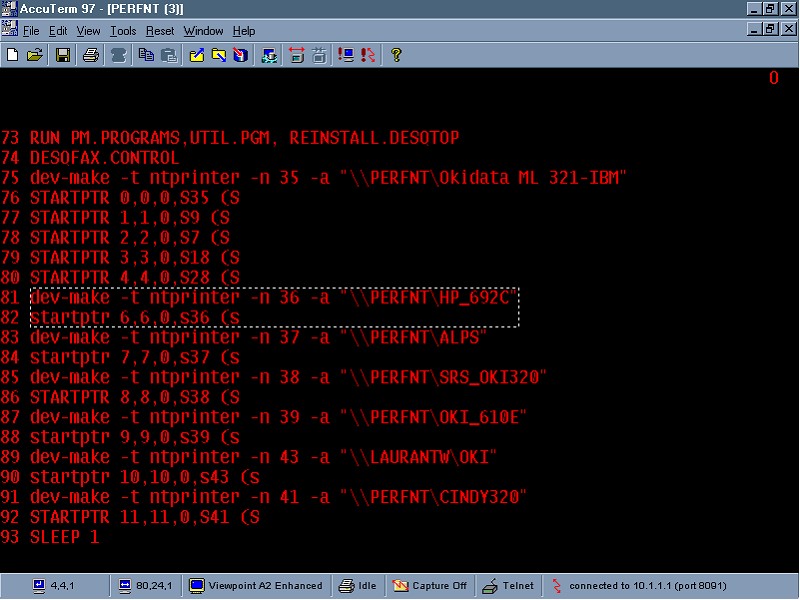
Task: Click line 79 'STARTPTR 3,3,0,S18 (S'
Action: point(135,258)
